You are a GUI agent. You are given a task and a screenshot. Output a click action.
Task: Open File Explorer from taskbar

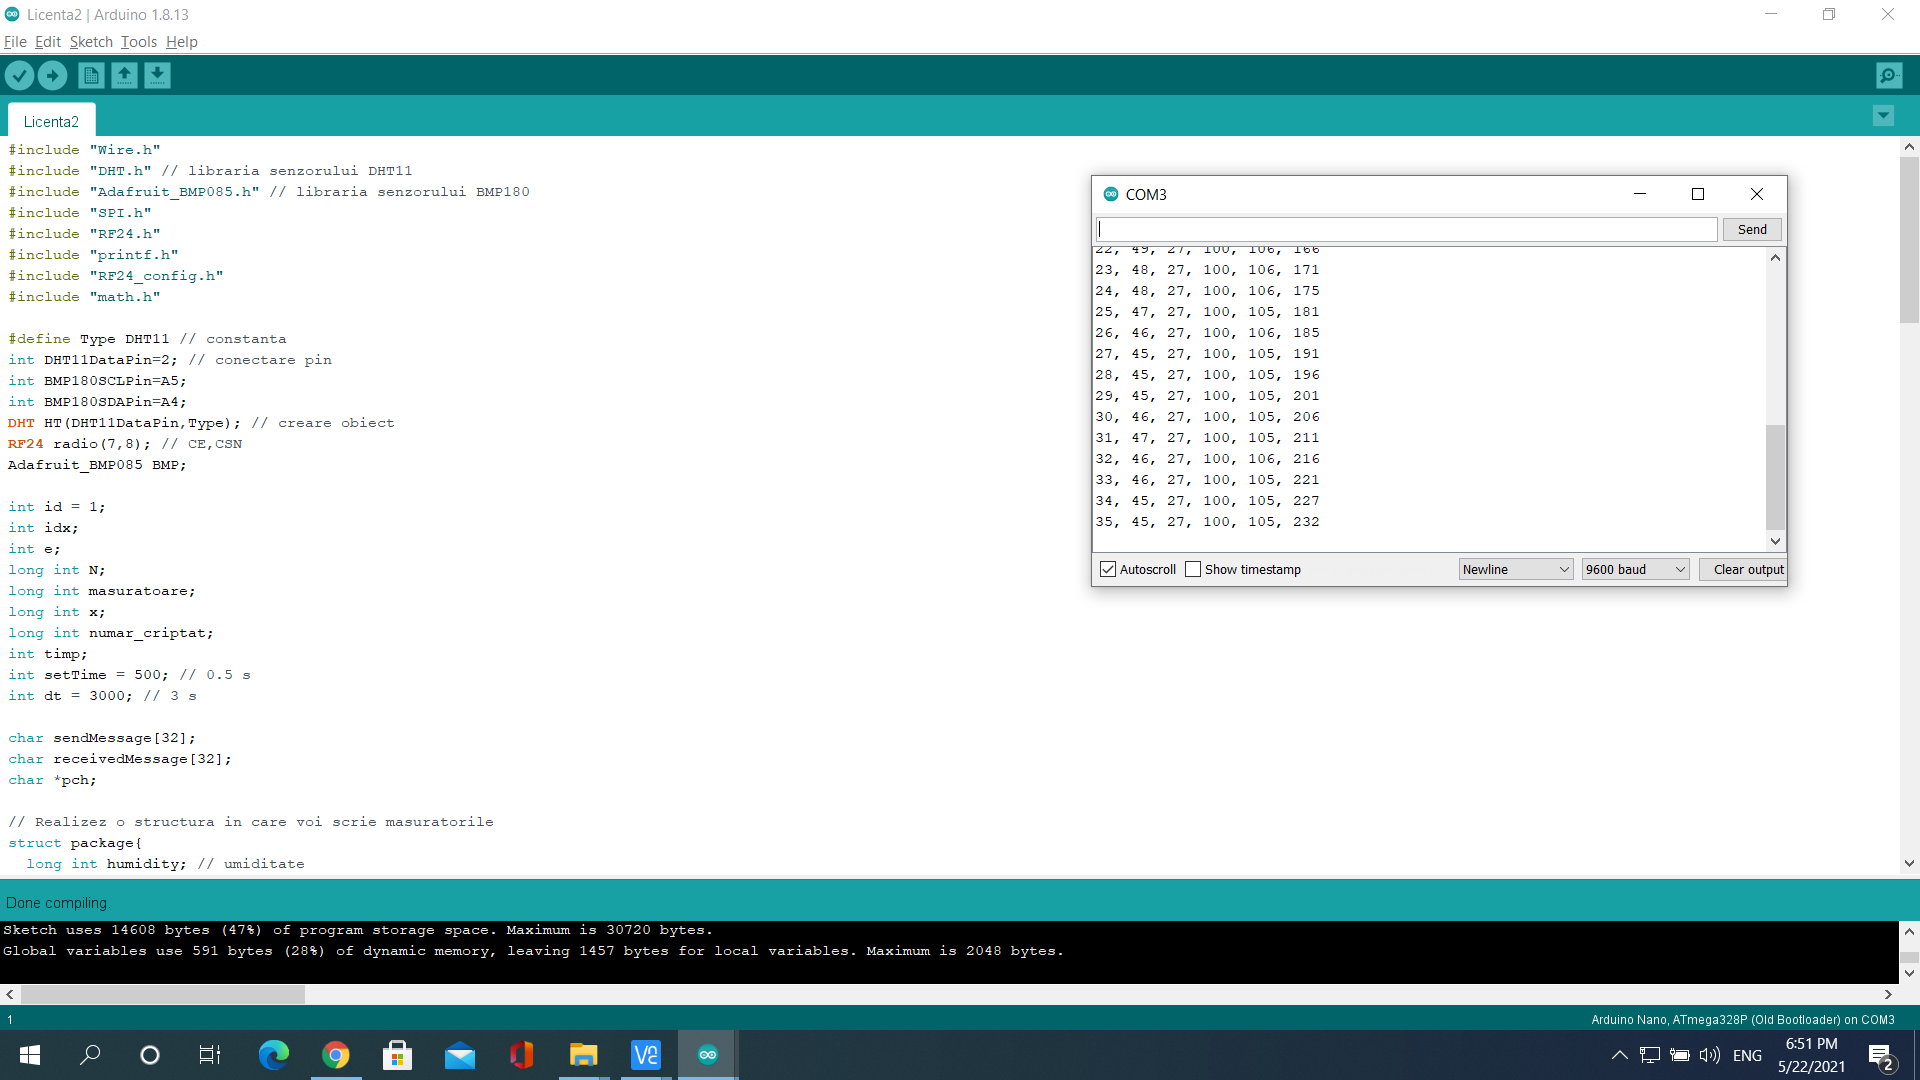tap(583, 1055)
